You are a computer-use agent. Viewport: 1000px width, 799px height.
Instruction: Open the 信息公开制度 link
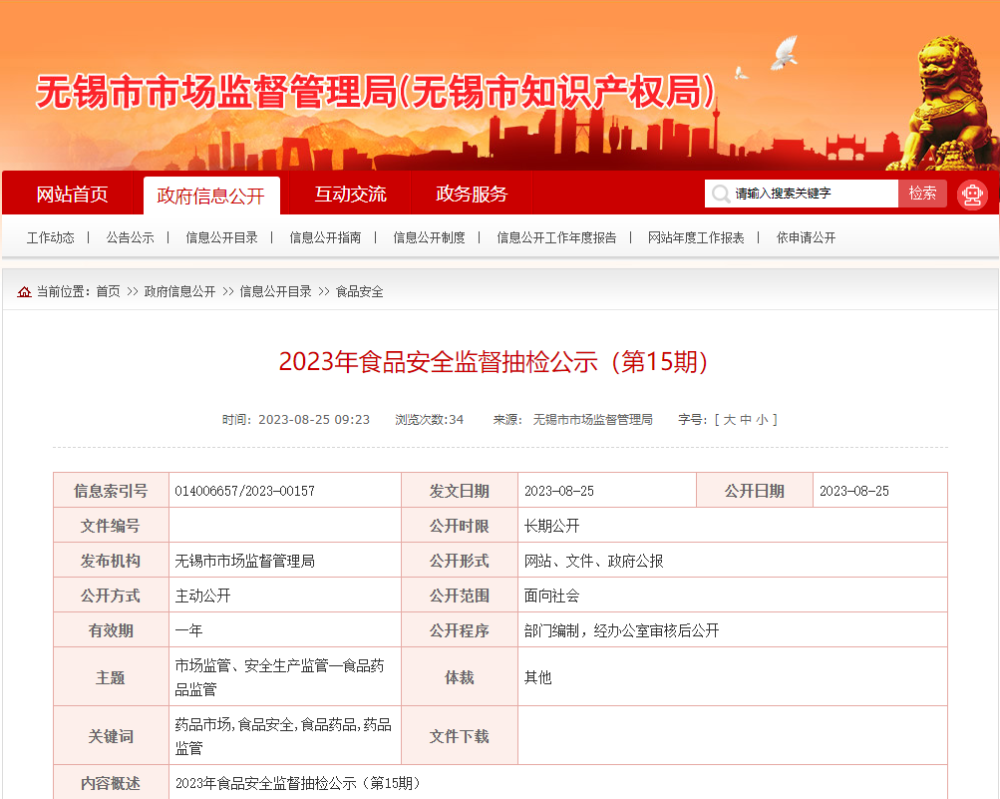[429, 238]
